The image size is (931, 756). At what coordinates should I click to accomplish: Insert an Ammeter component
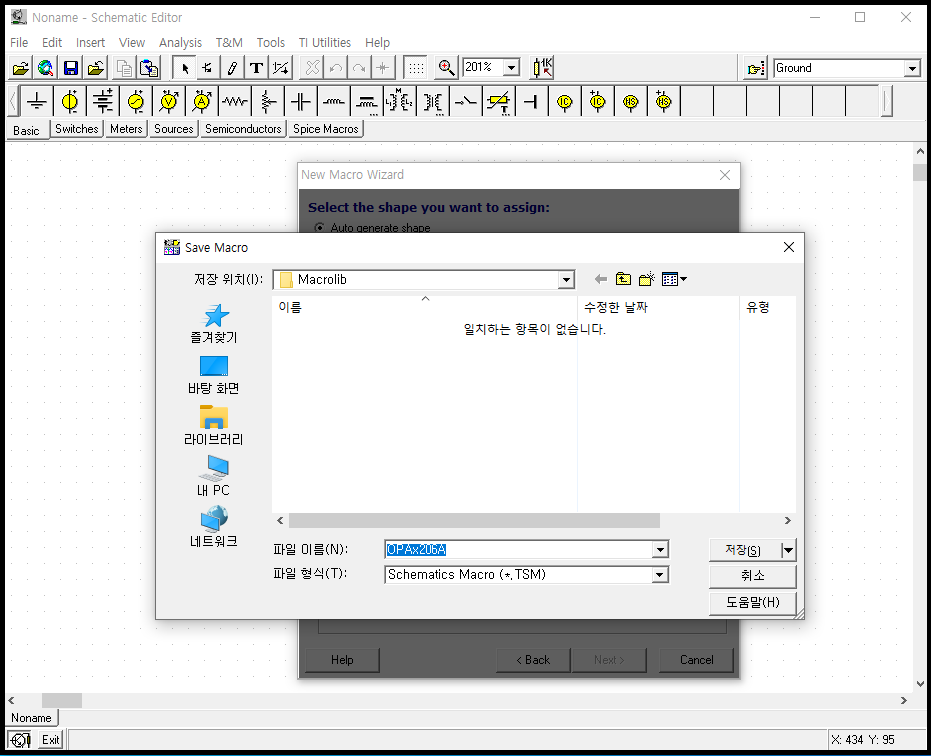tap(202, 102)
